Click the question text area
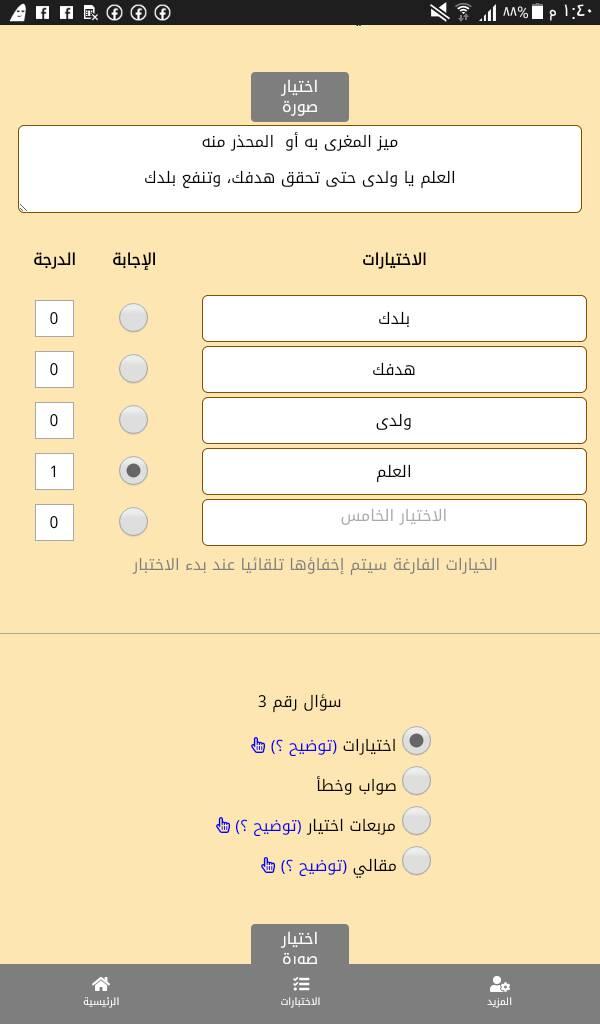 coord(300,169)
